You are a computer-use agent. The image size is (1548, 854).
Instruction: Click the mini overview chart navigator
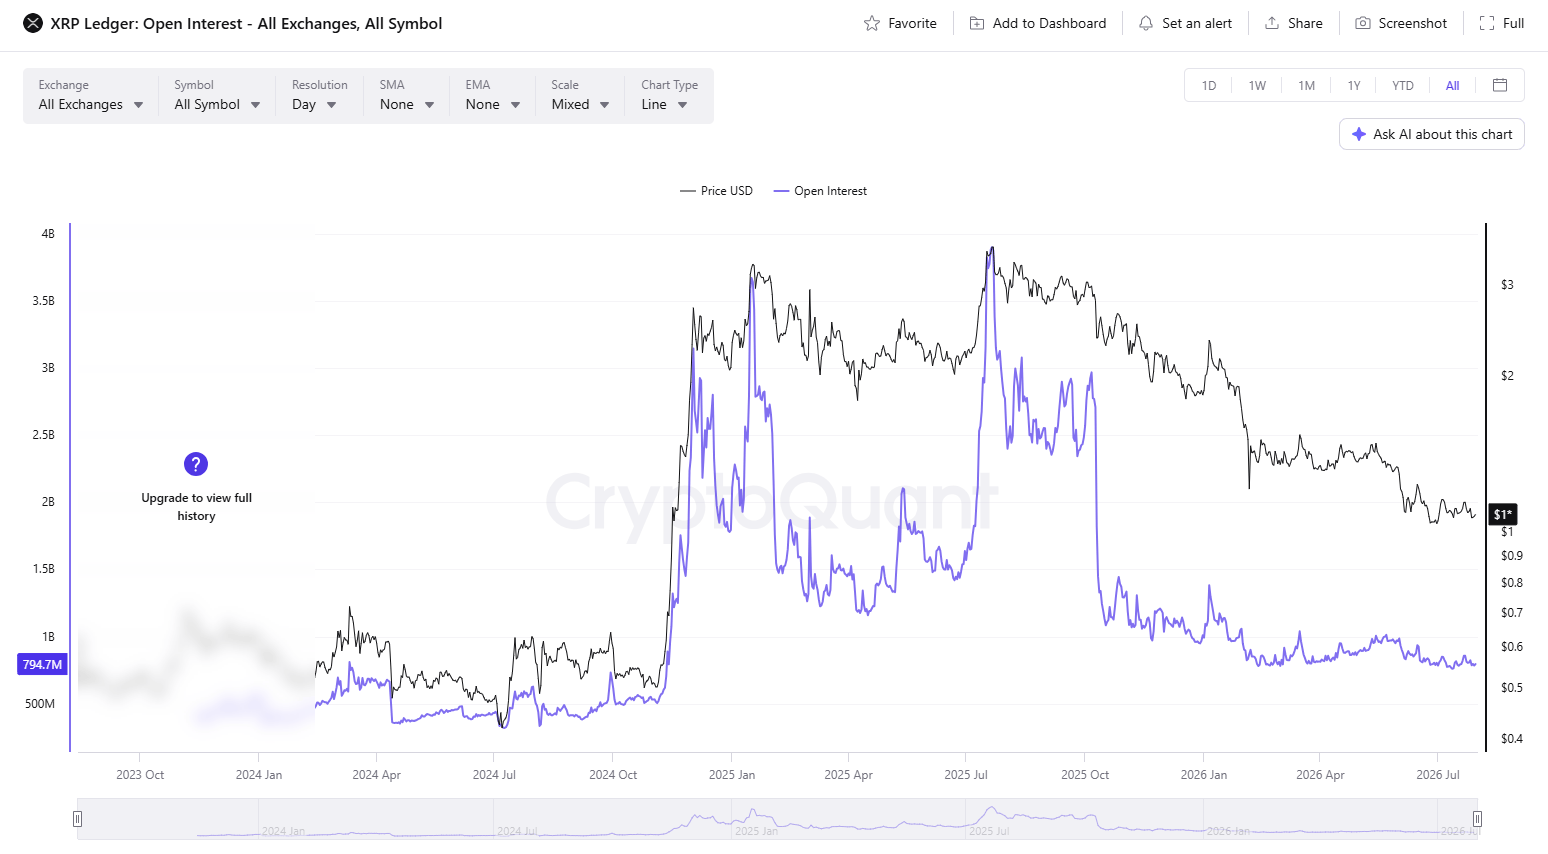(x=777, y=819)
